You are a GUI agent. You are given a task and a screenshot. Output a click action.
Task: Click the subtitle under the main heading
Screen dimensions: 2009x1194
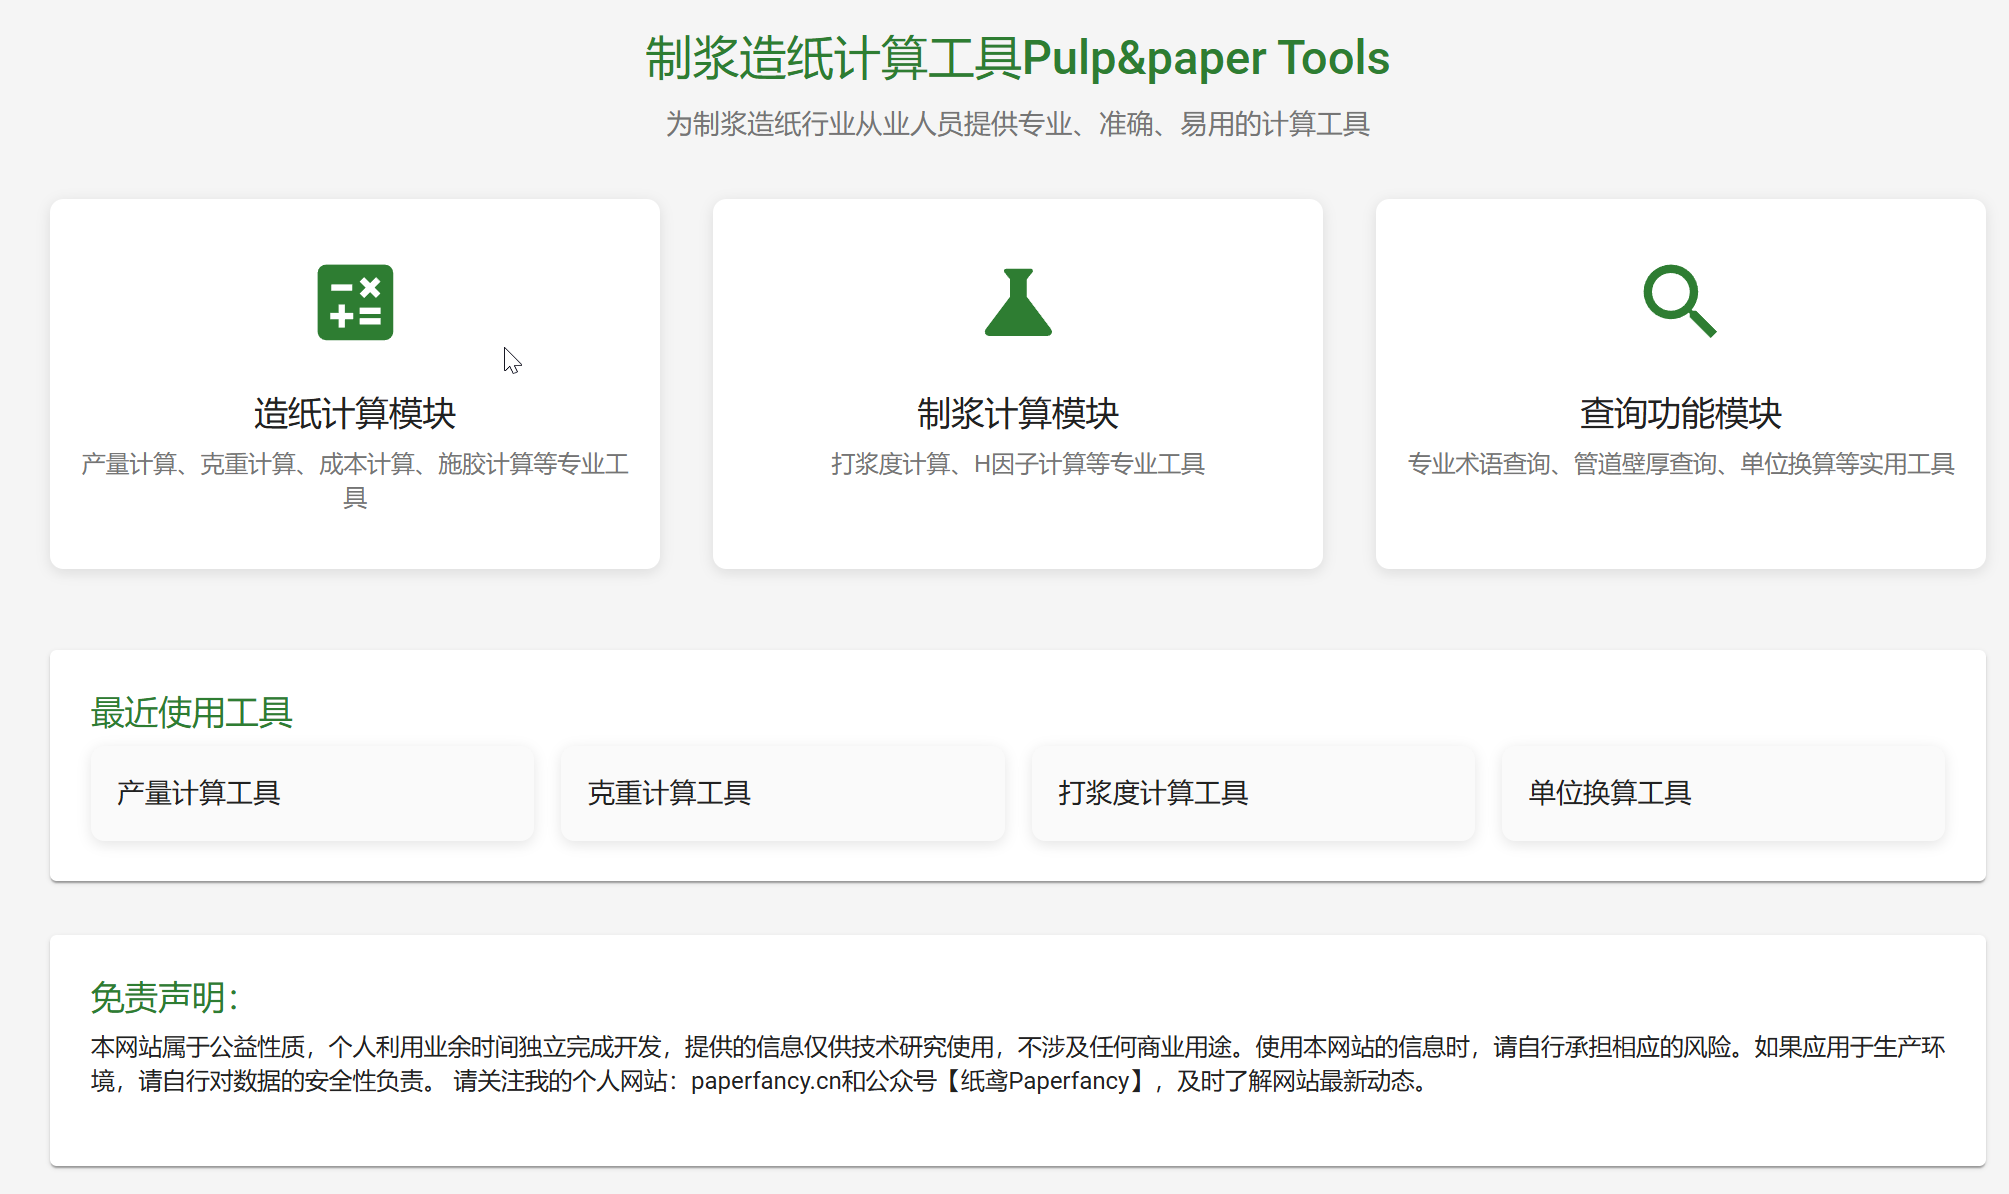tap(1018, 125)
